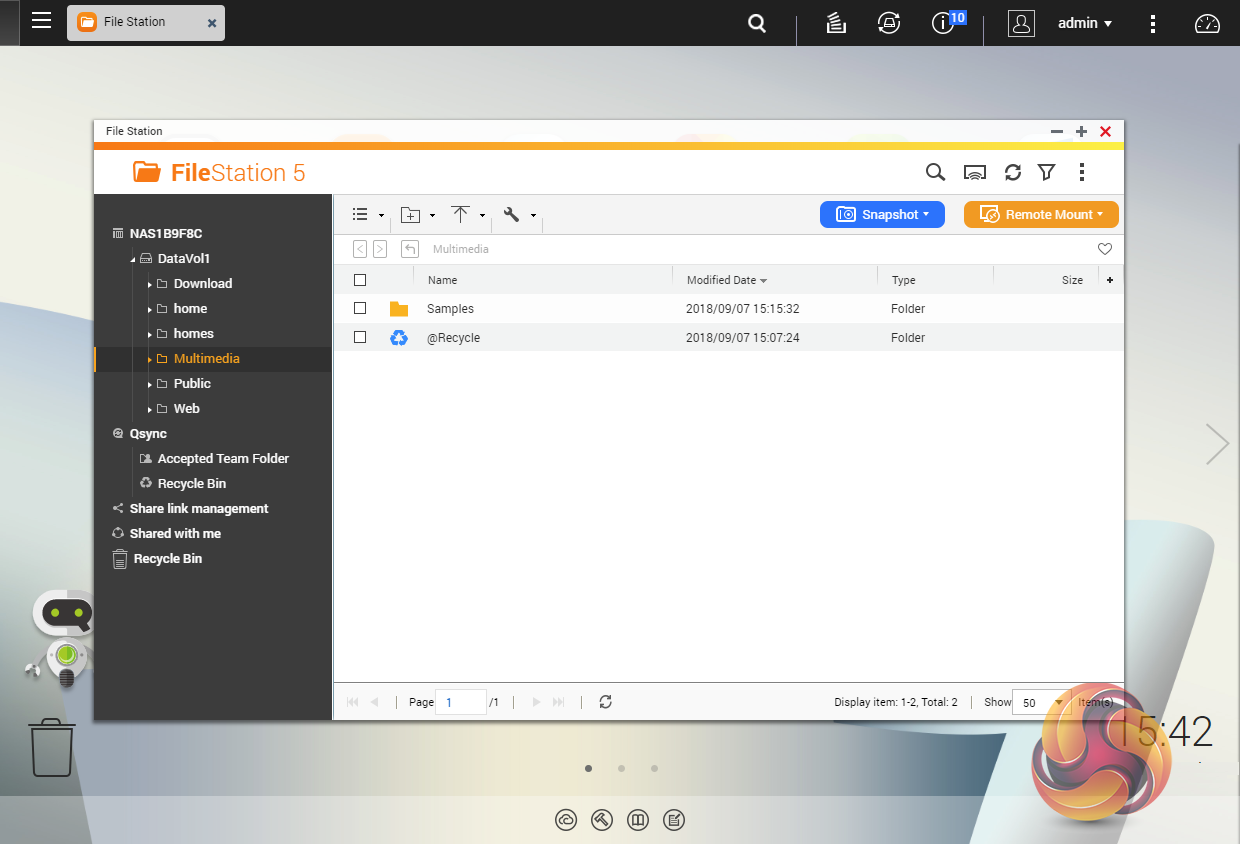The height and width of the screenshot is (844, 1240).
Task: Select the Public folder in sidebar
Action: (192, 384)
